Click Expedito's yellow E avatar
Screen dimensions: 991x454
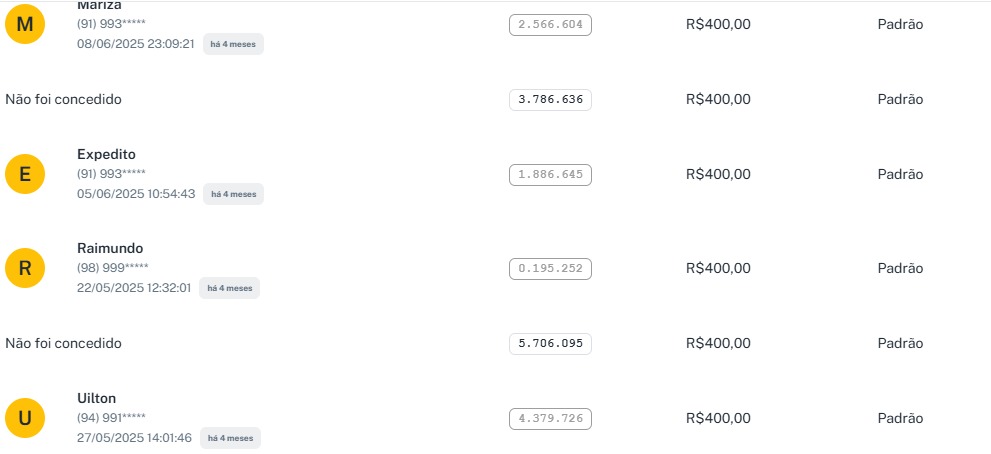[25, 174]
